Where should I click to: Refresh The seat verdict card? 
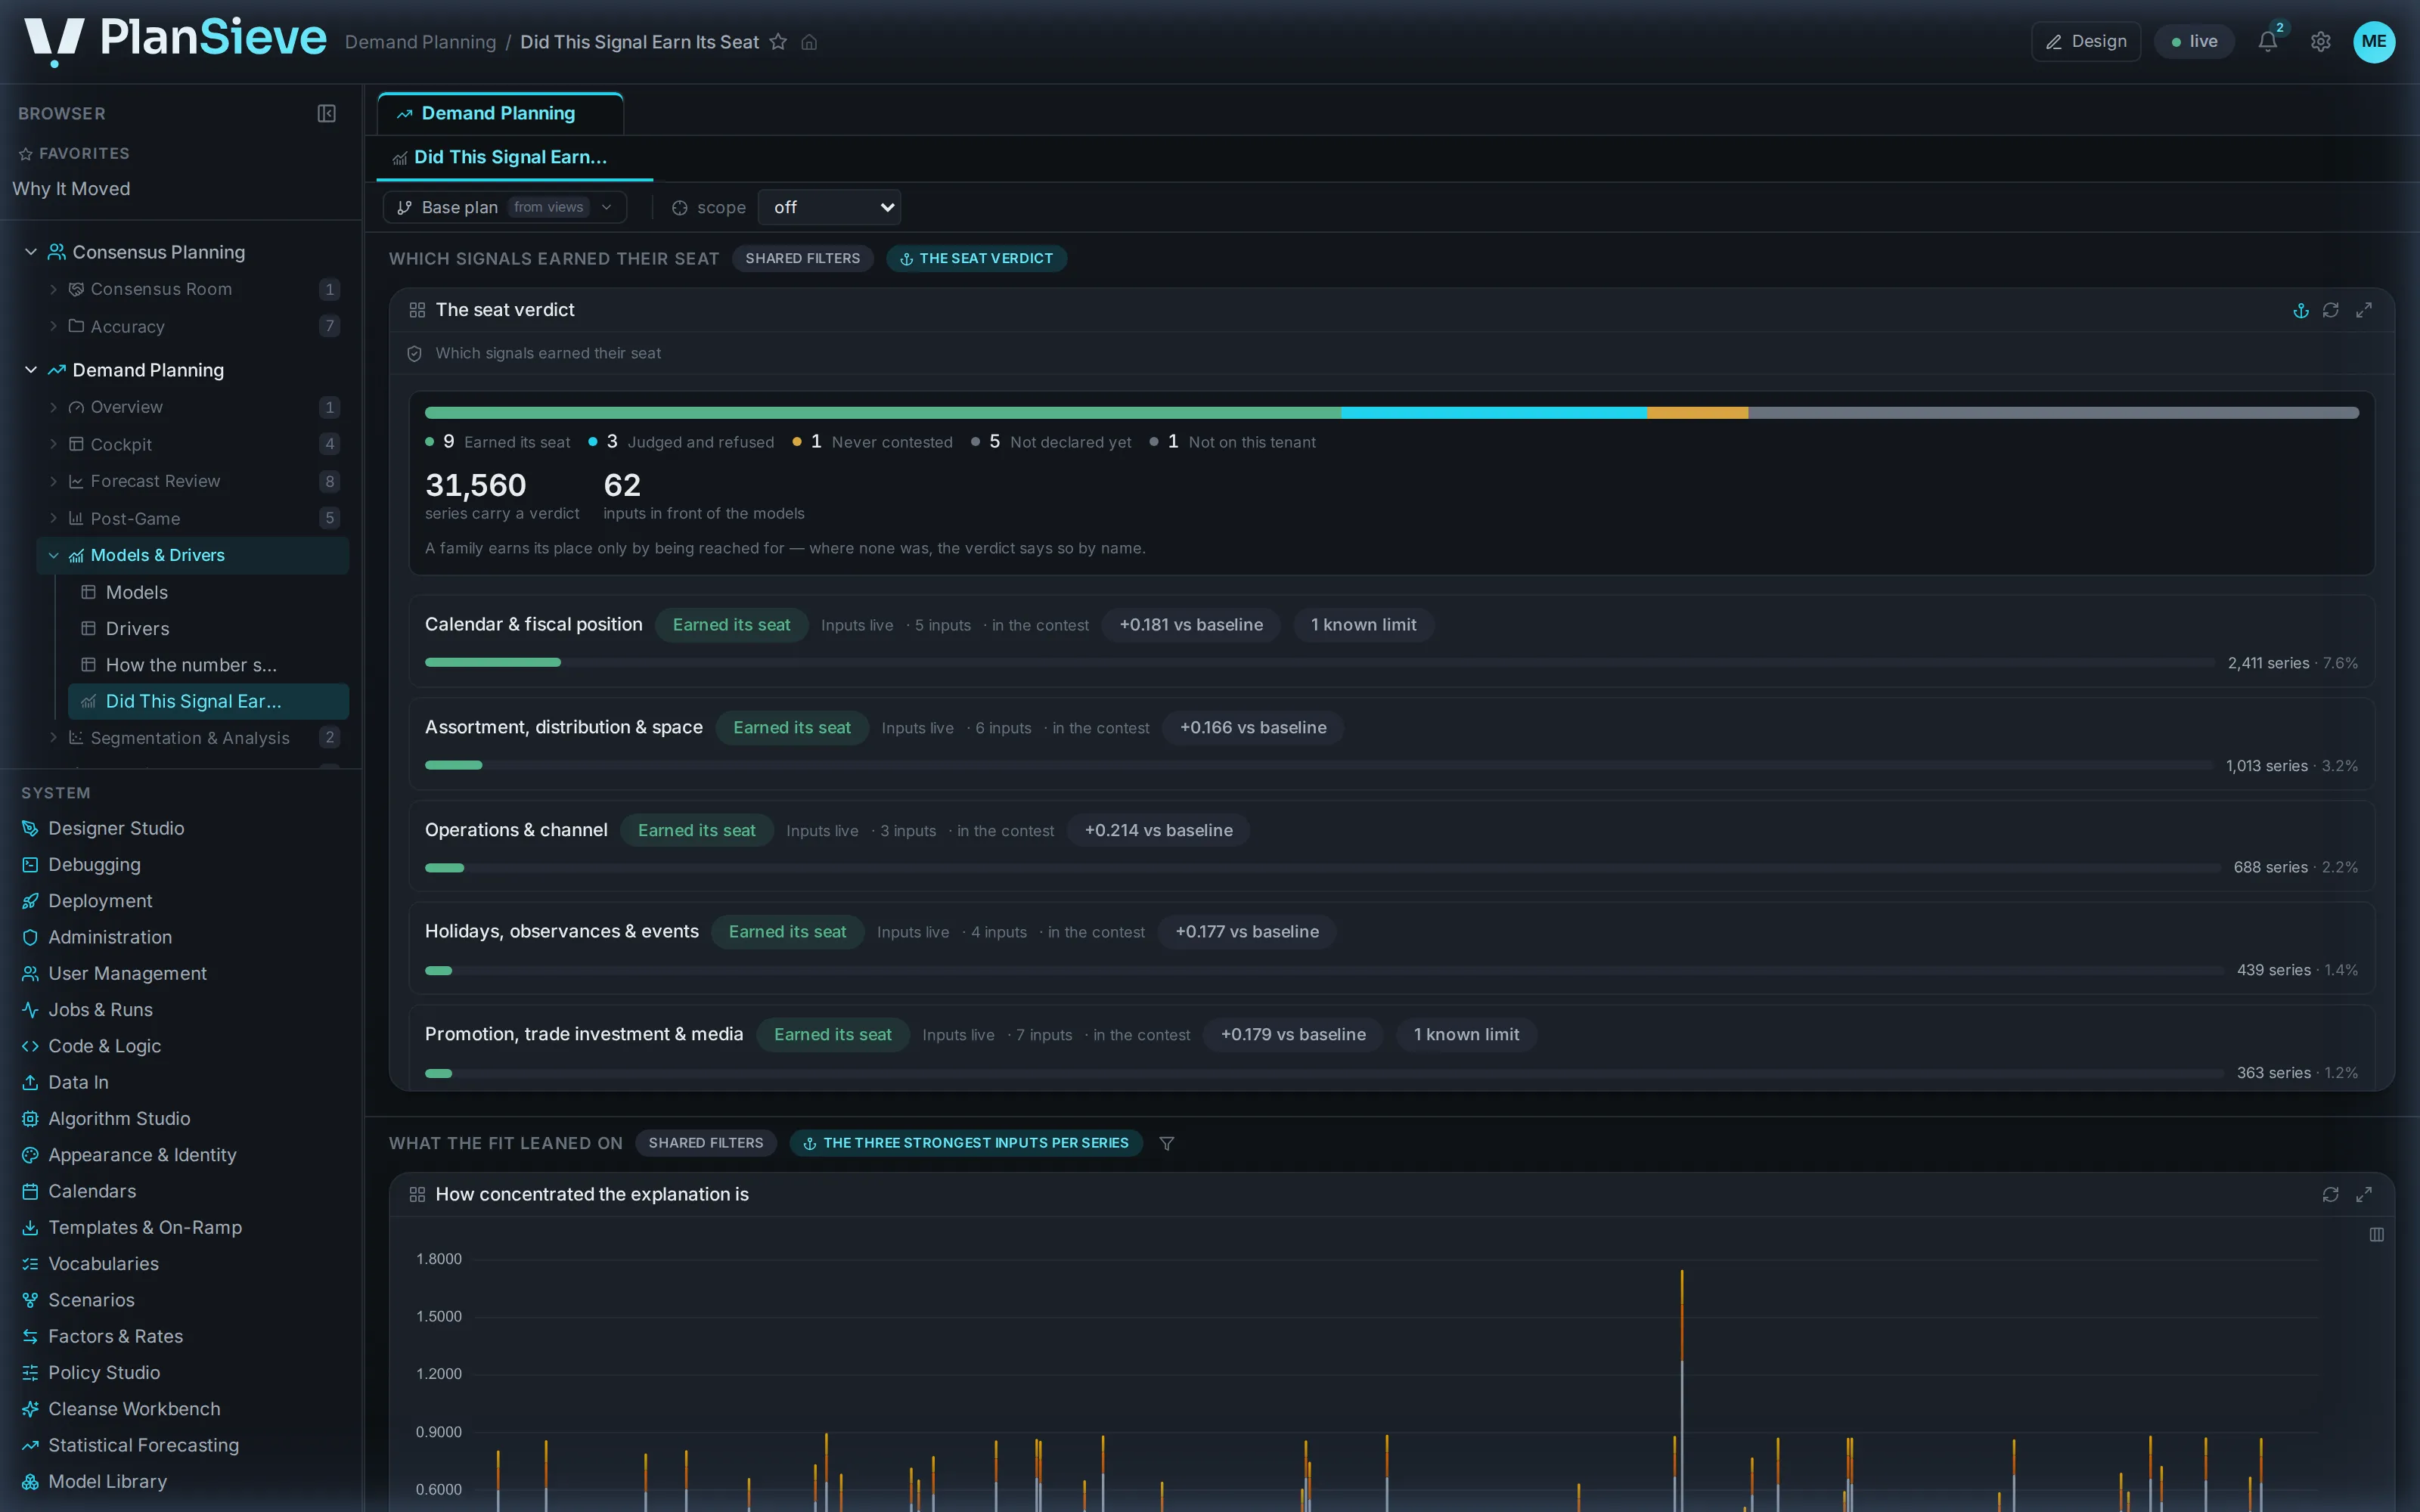coord(2330,310)
